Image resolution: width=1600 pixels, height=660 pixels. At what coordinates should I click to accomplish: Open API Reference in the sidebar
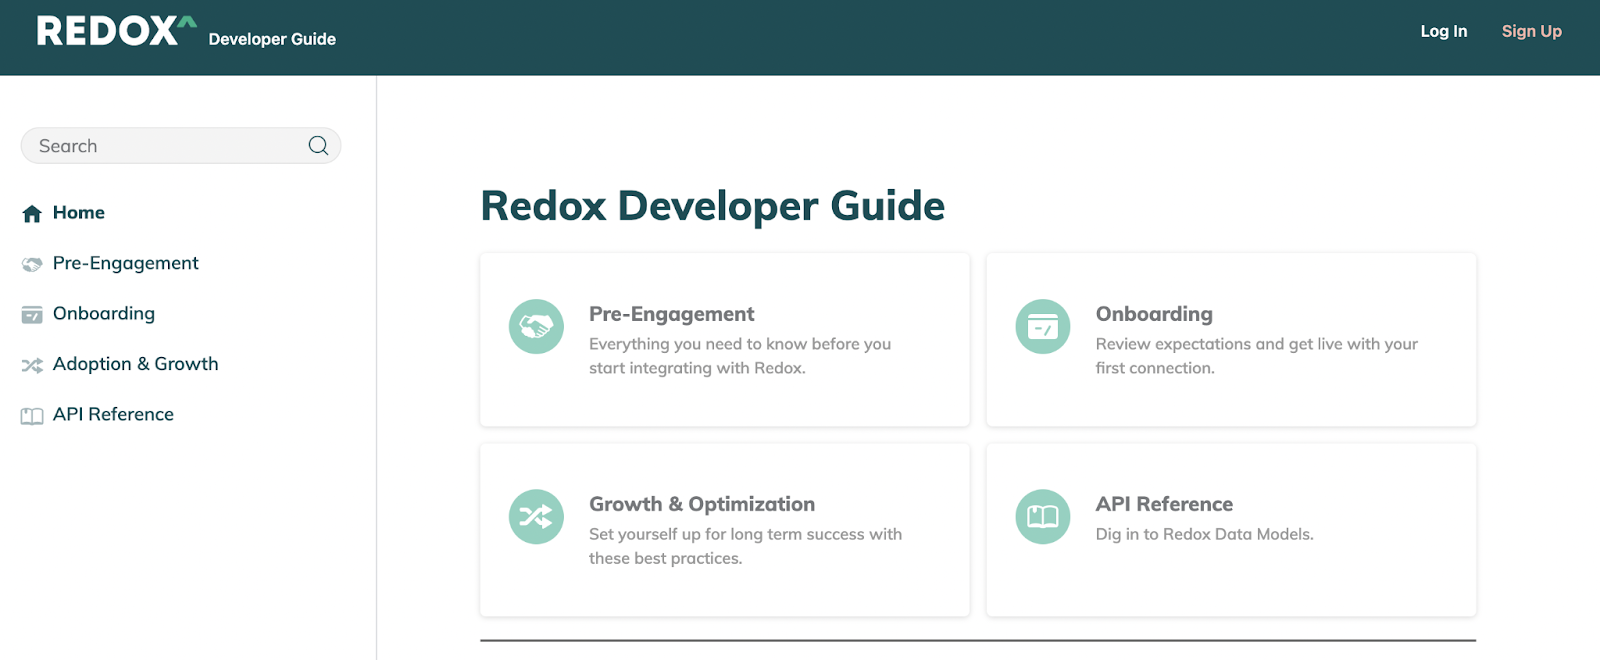click(113, 414)
